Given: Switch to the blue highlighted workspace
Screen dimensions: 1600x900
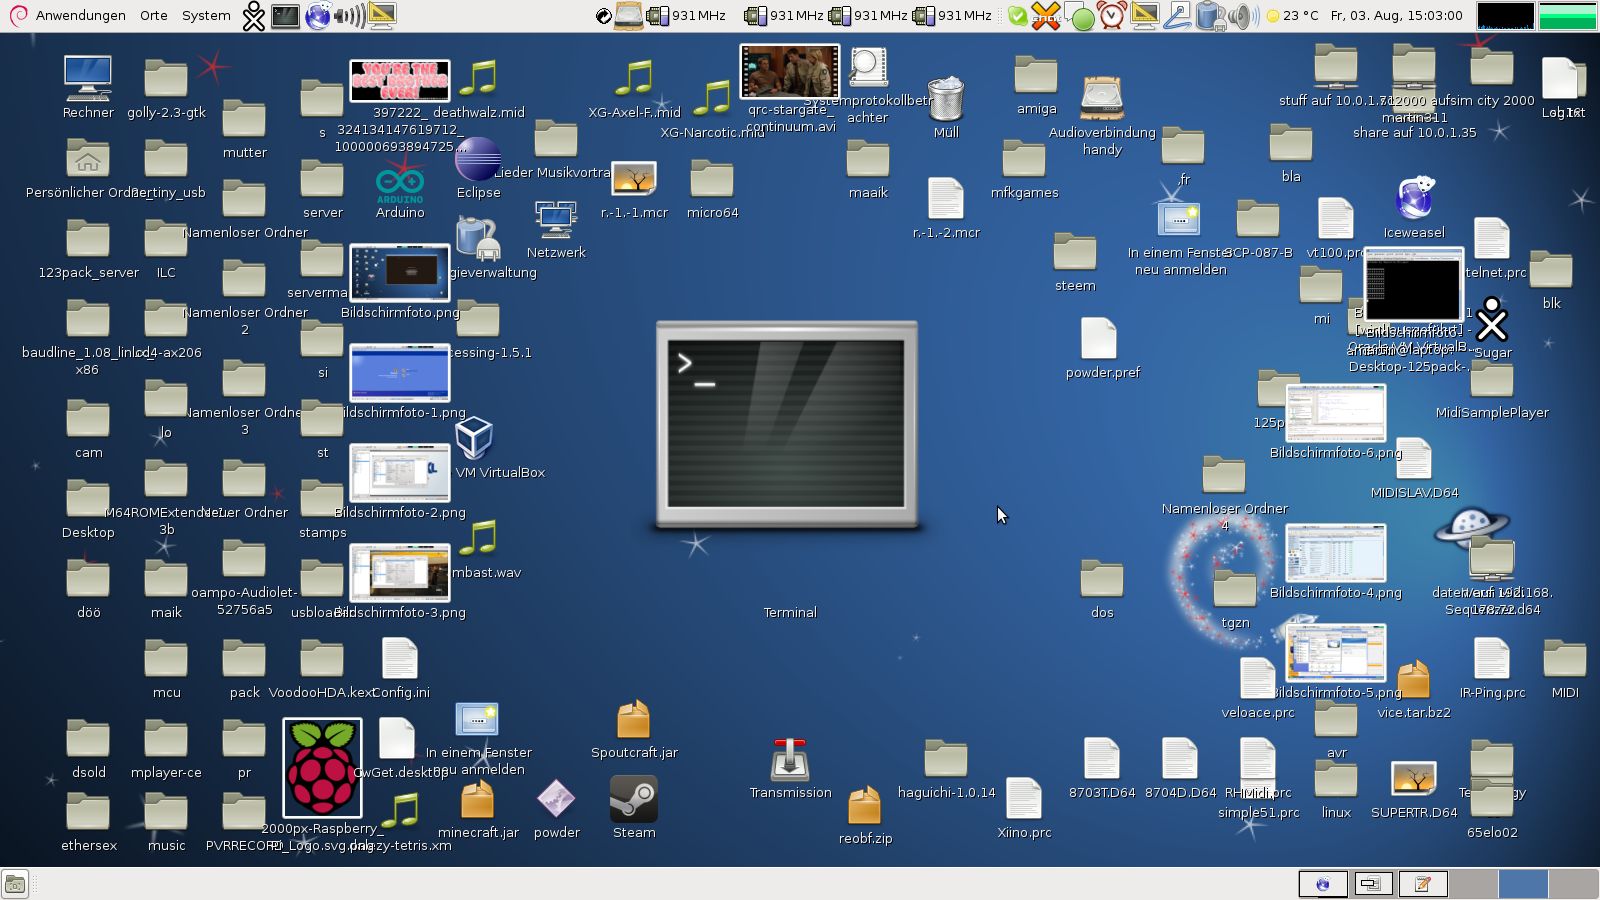Looking at the screenshot, I should pyautogui.click(x=1523, y=884).
